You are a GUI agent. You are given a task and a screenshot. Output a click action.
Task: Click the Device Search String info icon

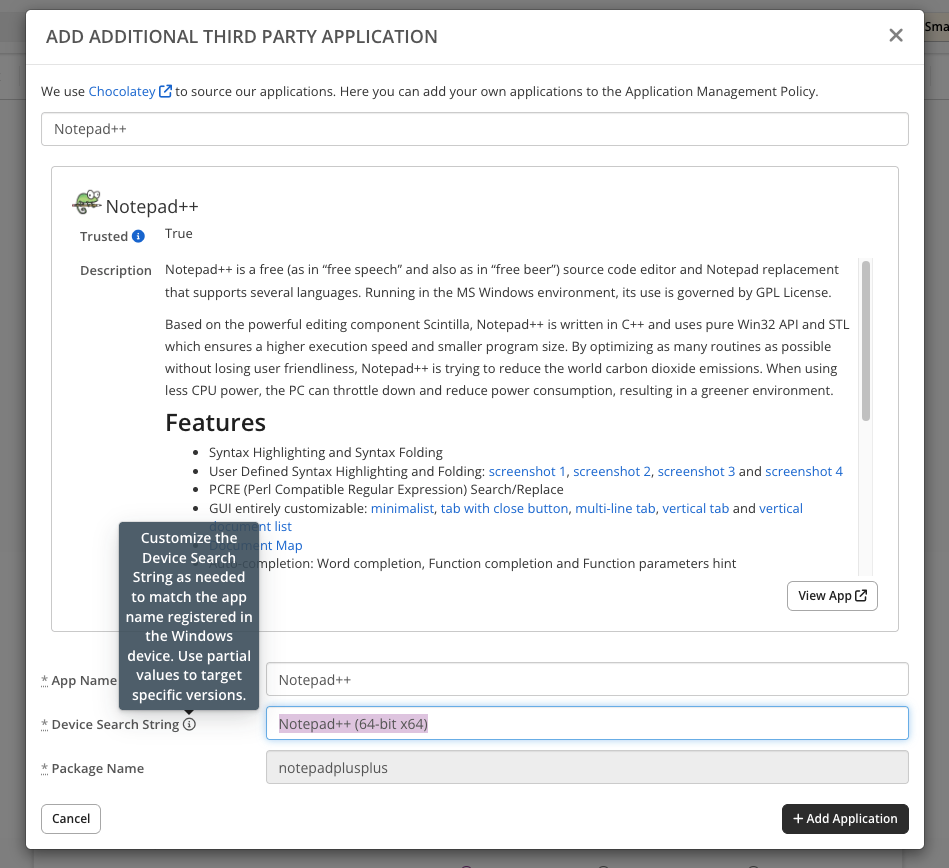pos(190,724)
